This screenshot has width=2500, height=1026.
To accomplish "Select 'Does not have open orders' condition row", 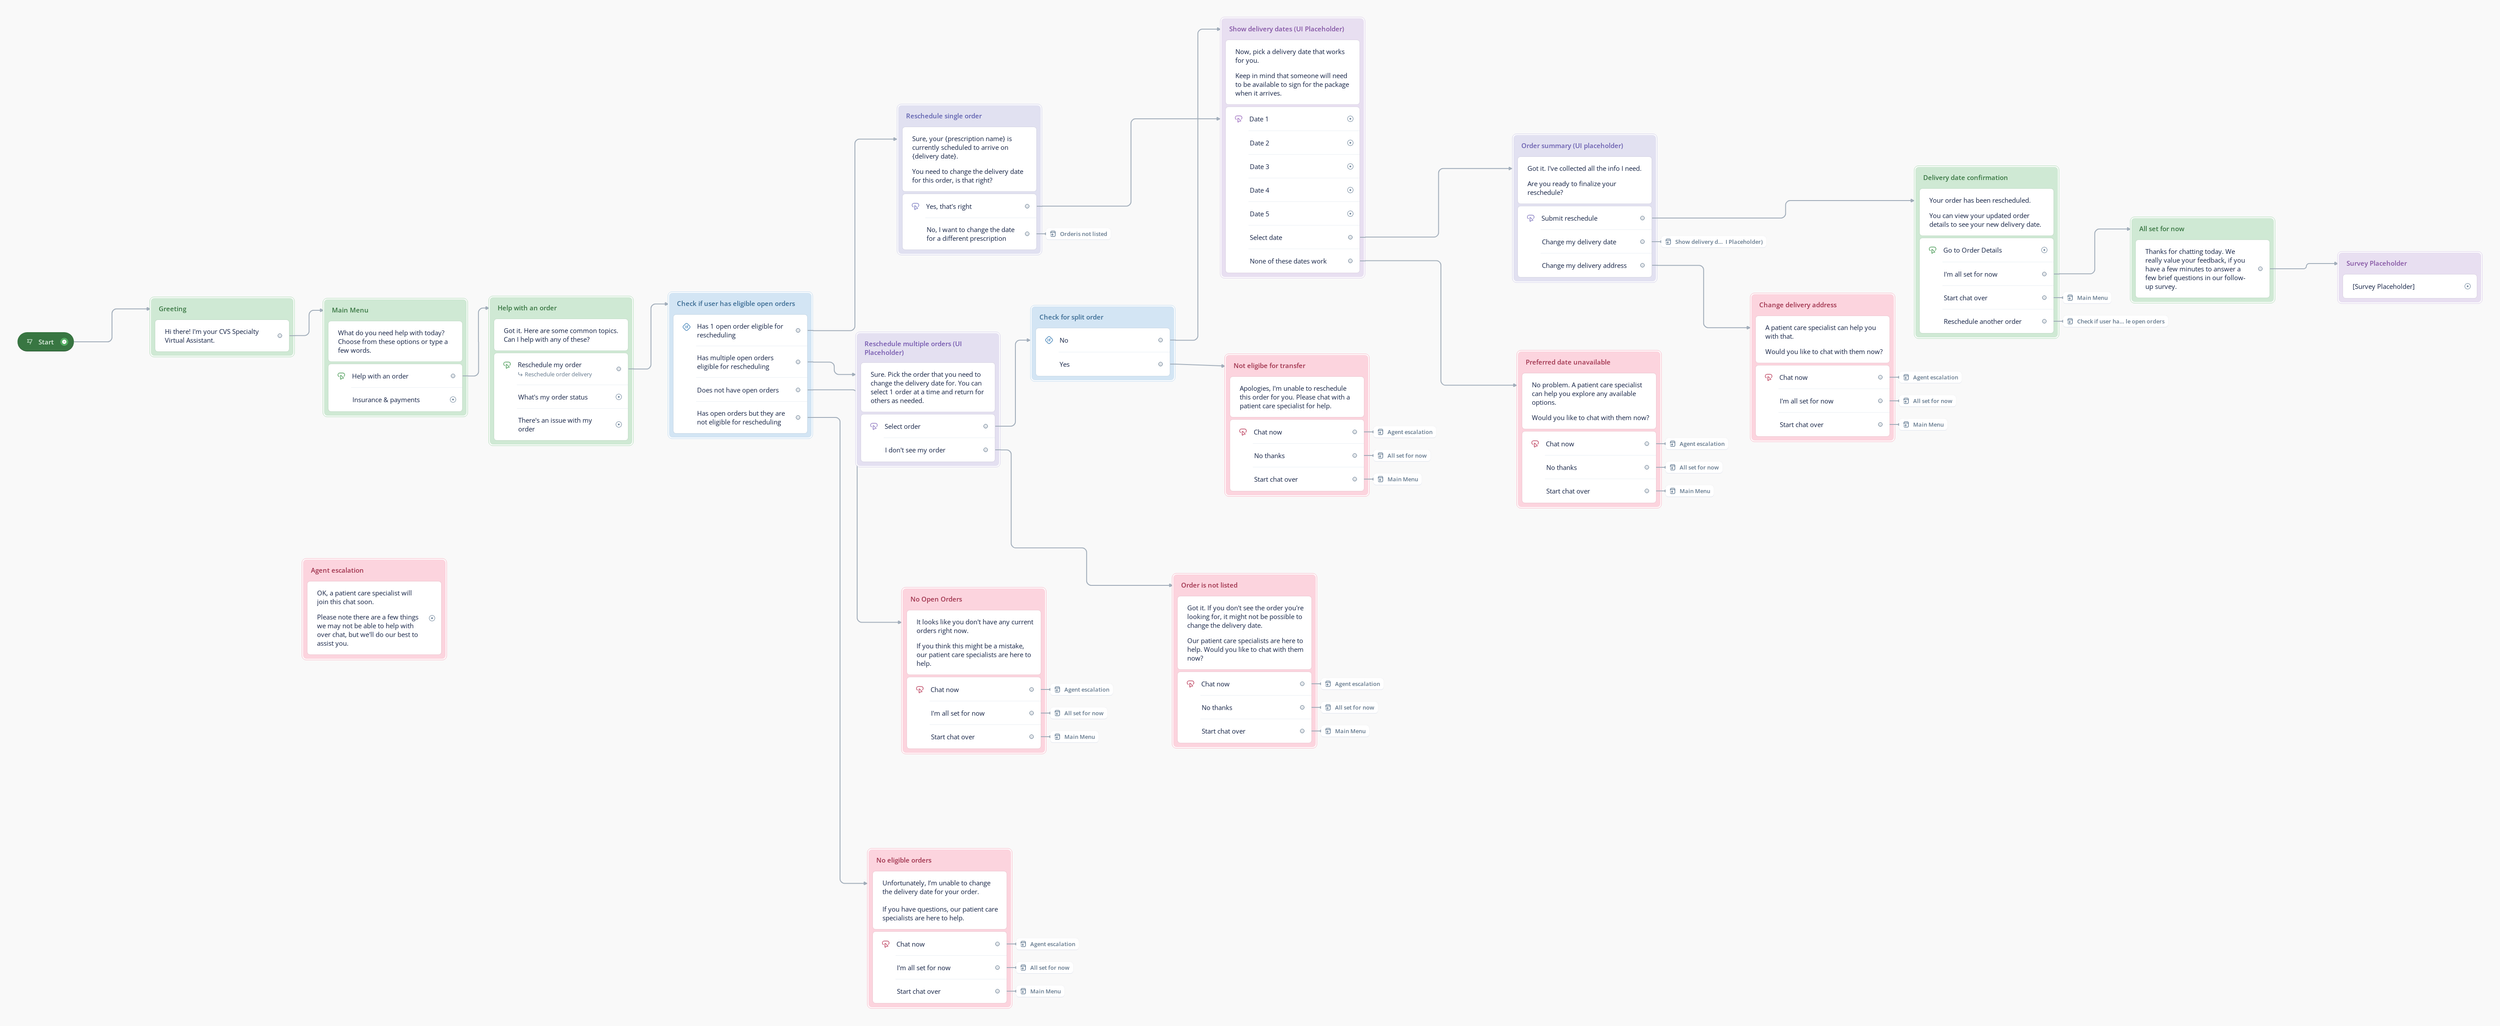I will 740,390.
